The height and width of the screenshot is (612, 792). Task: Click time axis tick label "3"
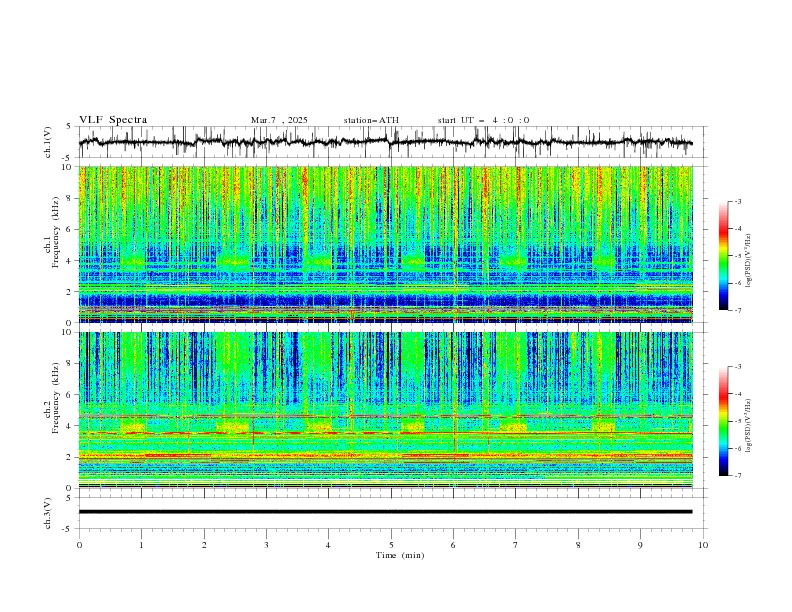266,545
